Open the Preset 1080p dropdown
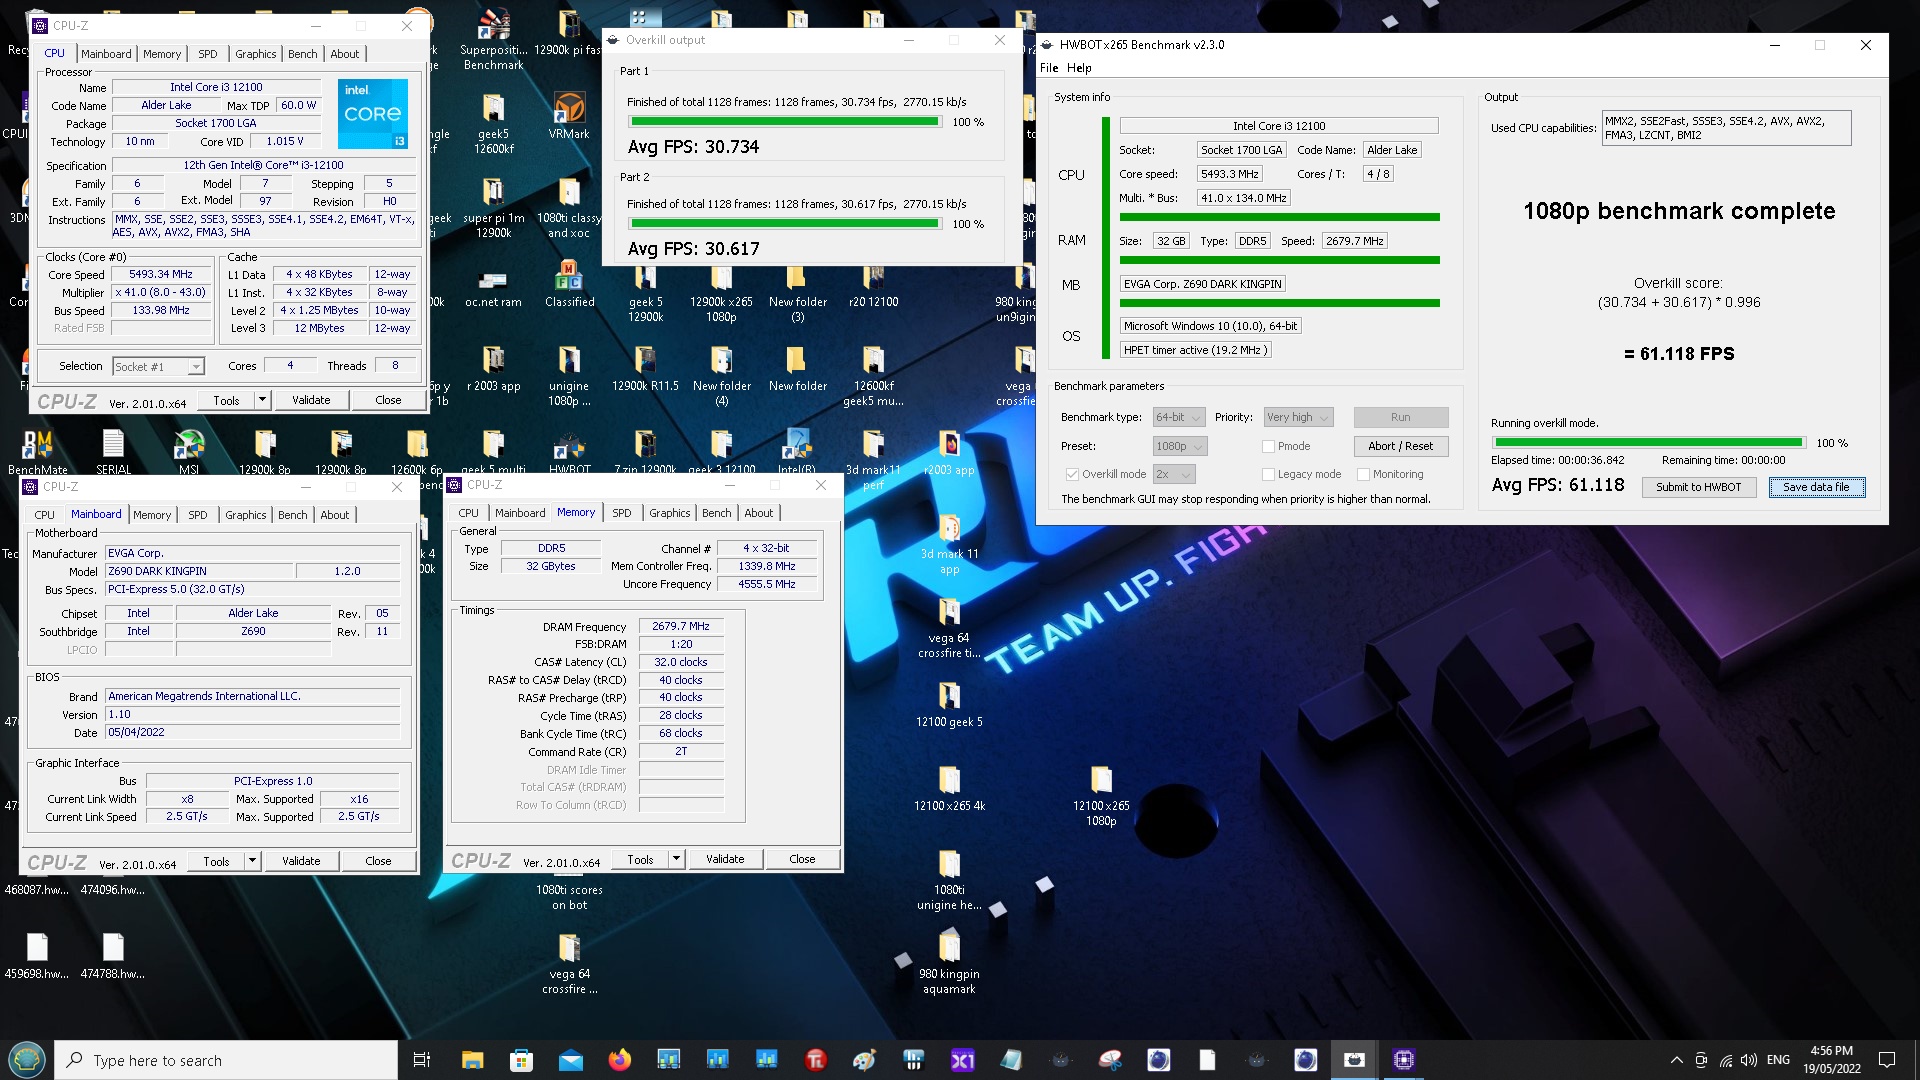 1180,446
